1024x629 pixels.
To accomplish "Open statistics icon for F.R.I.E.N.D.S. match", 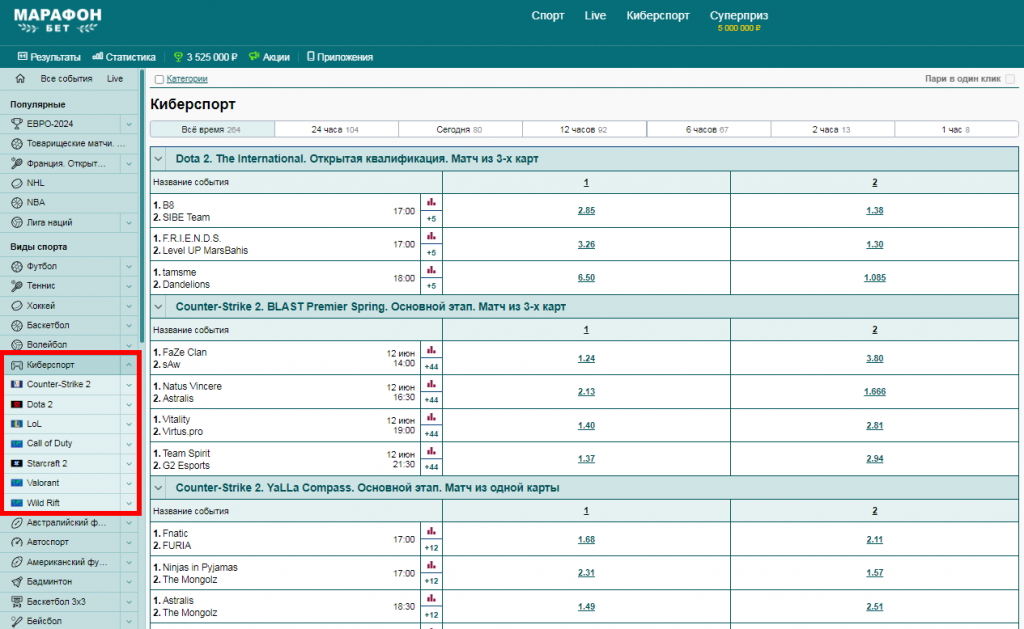I will point(431,236).
